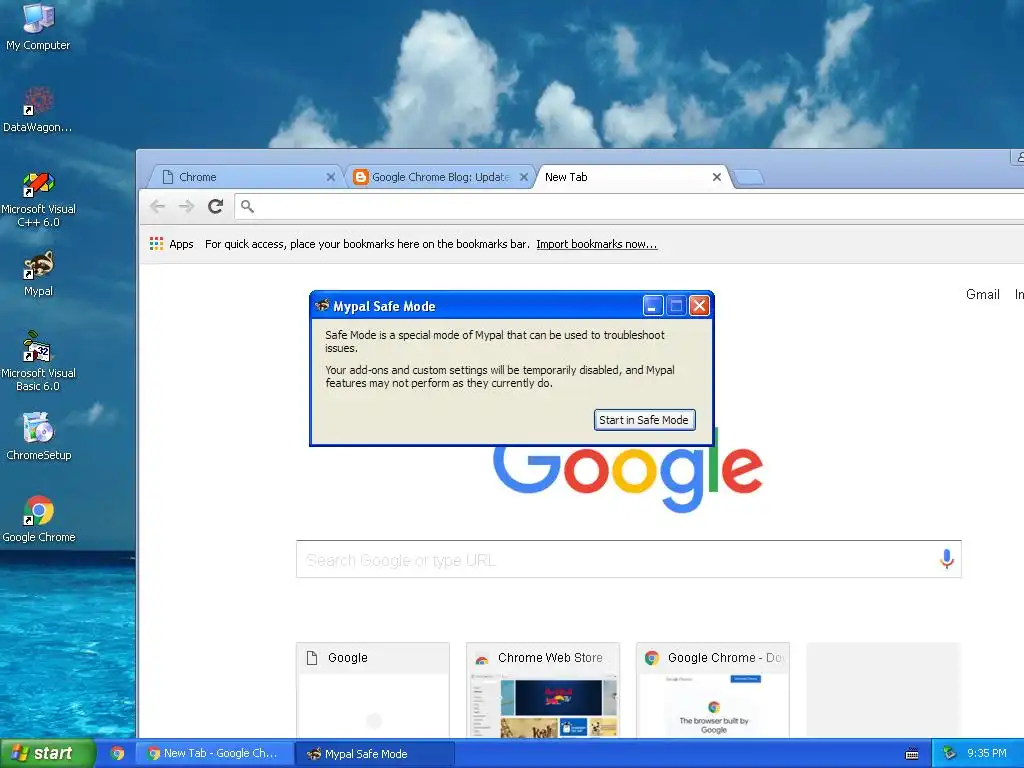This screenshot has height=768, width=1024.
Task: Close the Google Chrome Blog tab
Action: click(524, 177)
